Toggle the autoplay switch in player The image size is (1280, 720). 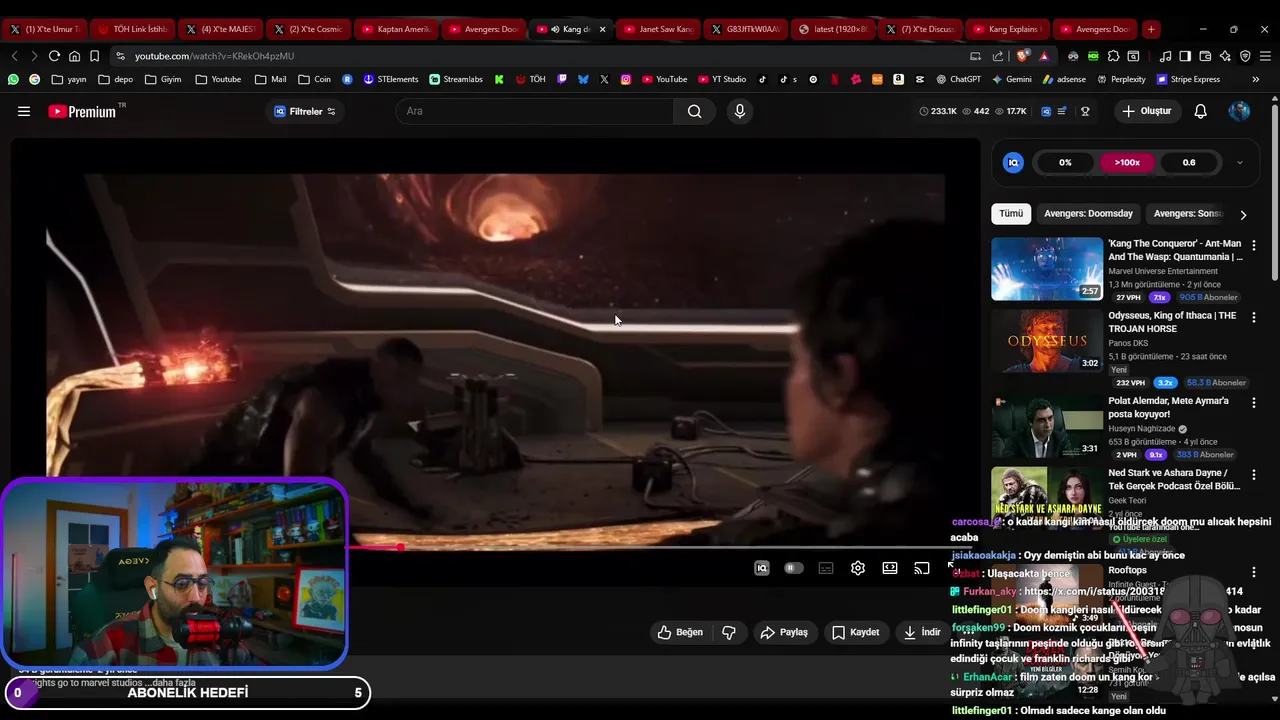pyautogui.click(x=793, y=568)
